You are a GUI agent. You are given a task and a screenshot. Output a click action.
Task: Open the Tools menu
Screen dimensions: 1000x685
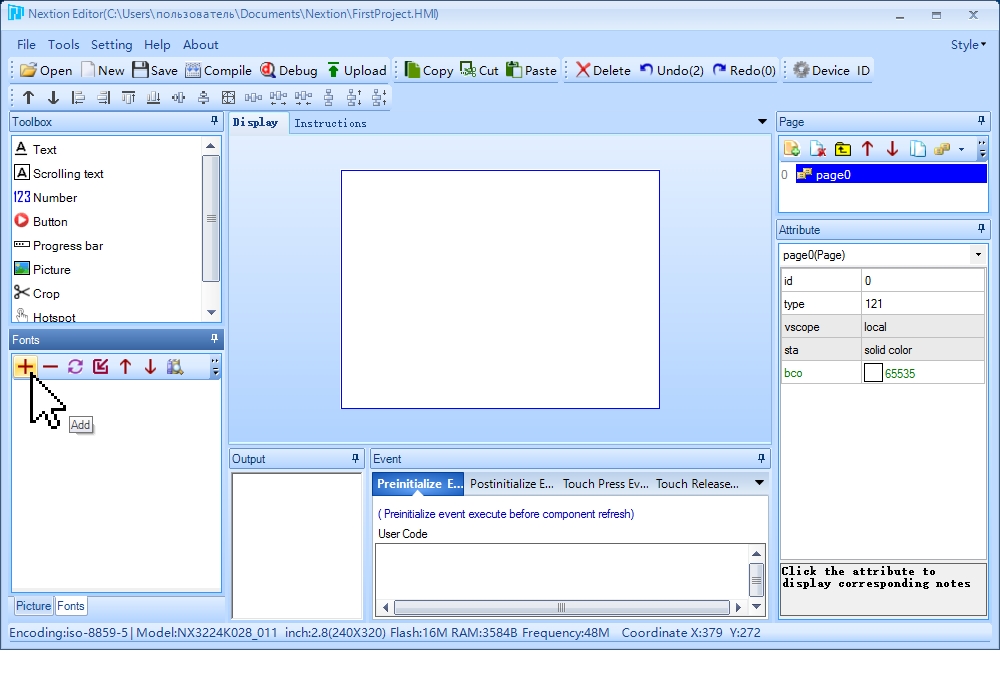[64, 45]
